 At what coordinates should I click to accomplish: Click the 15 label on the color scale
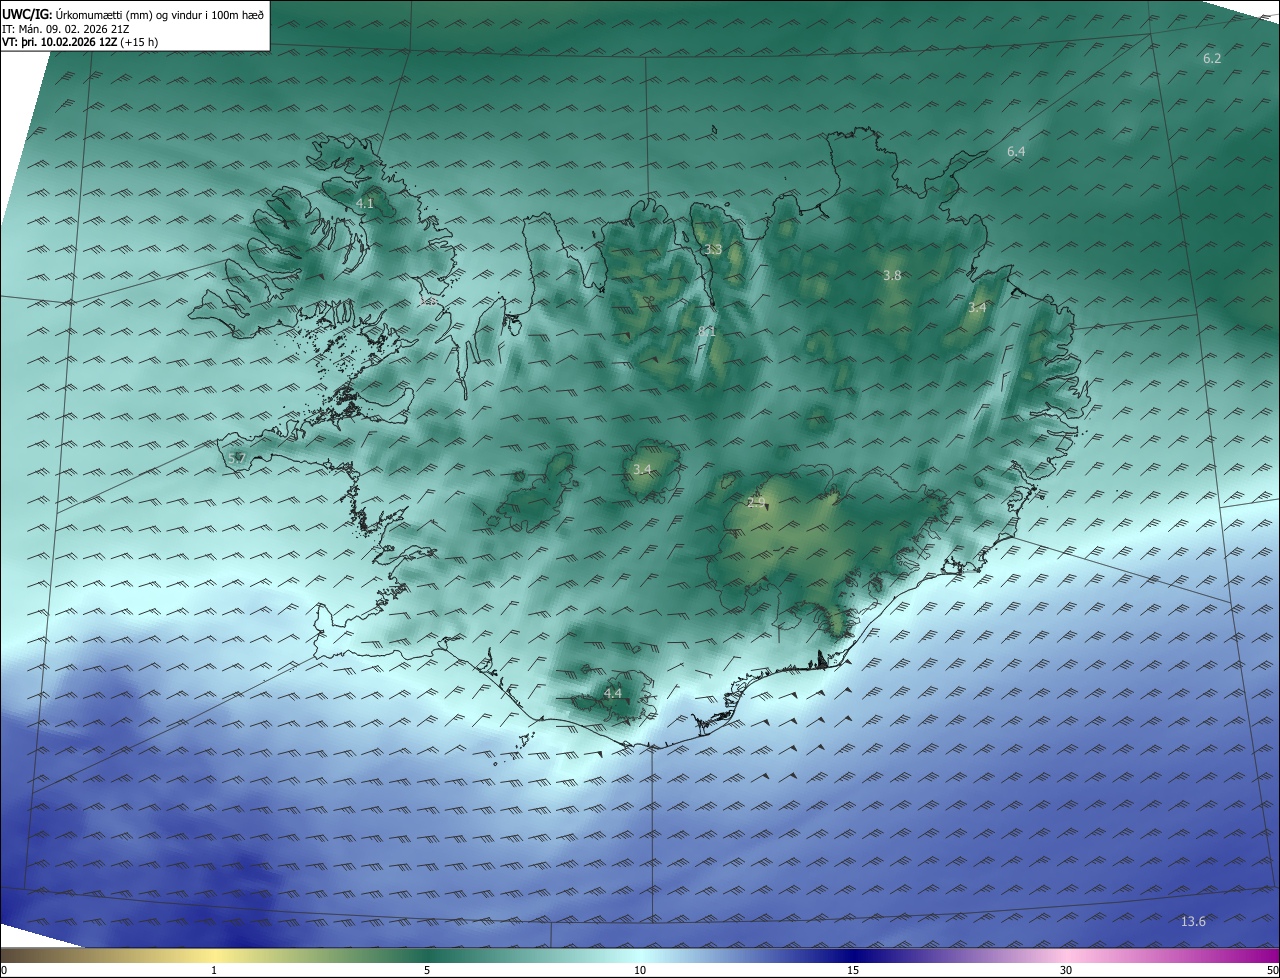(853, 970)
